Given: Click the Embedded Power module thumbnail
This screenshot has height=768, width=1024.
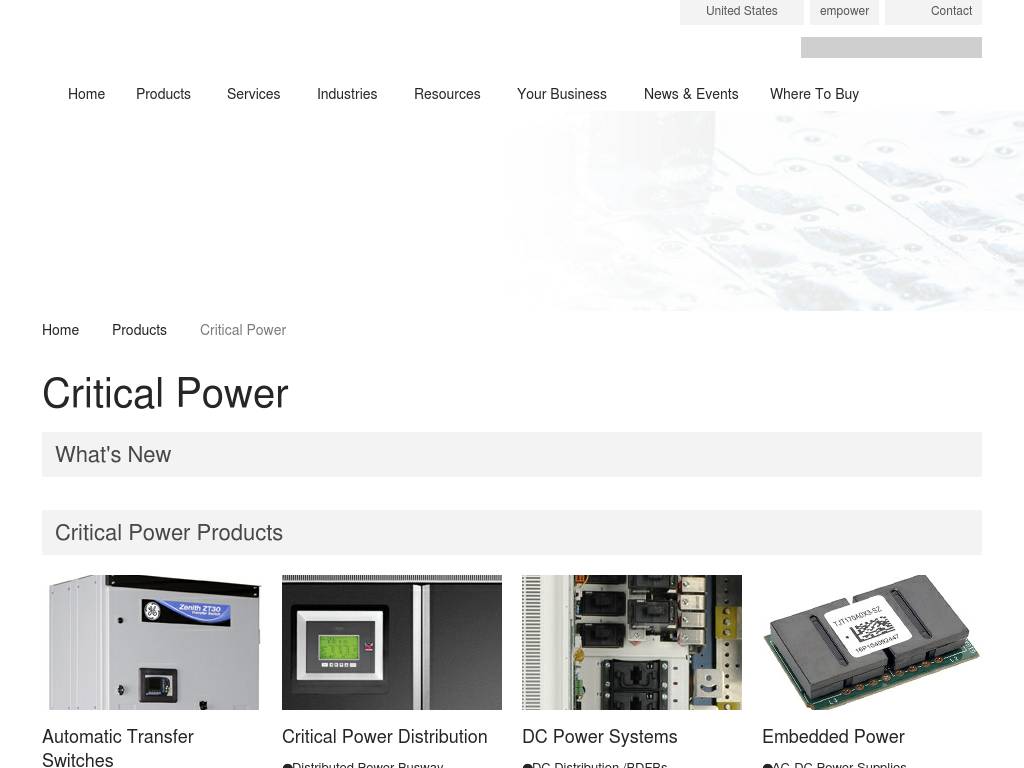Looking at the screenshot, I should [871, 642].
